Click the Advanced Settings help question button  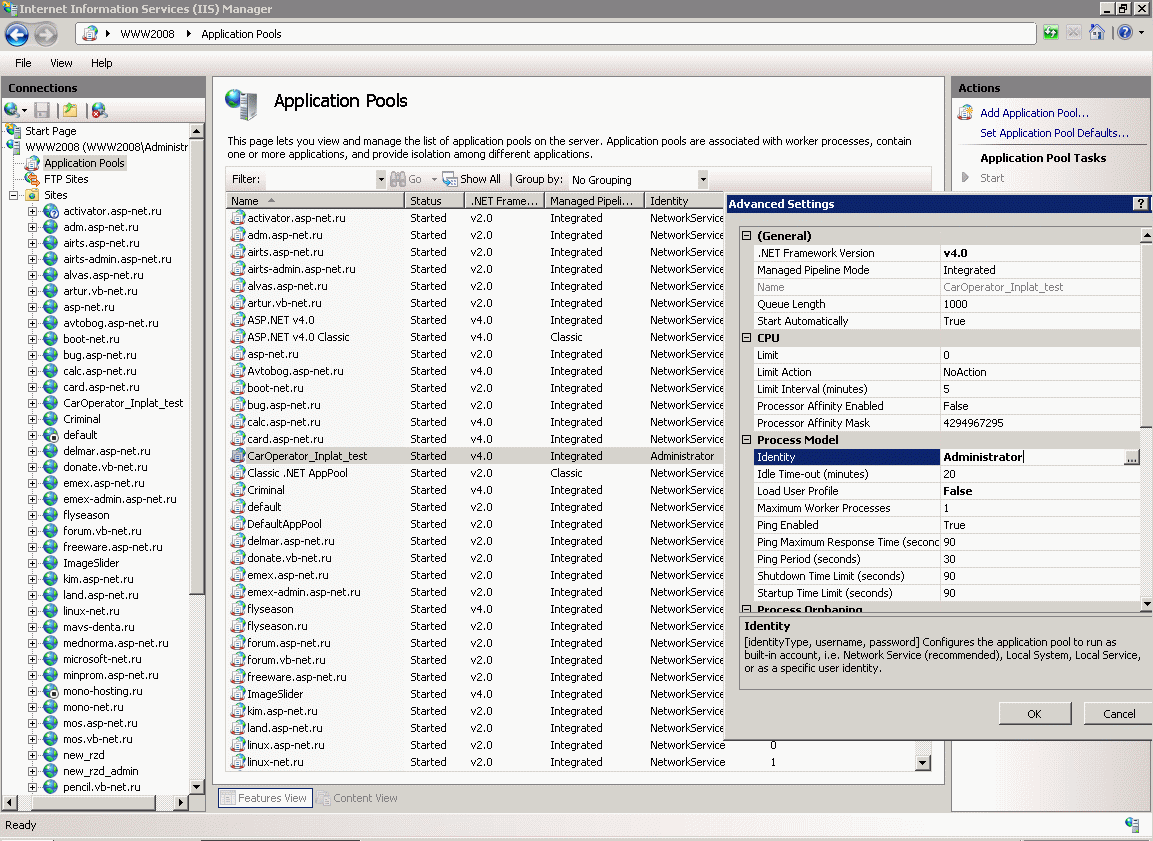click(1140, 204)
